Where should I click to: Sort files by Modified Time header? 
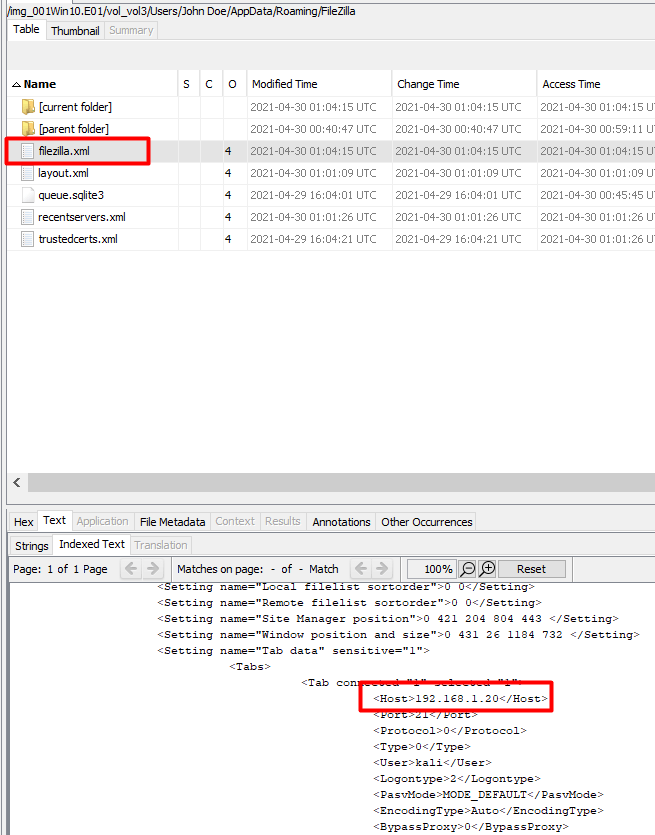pos(285,85)
